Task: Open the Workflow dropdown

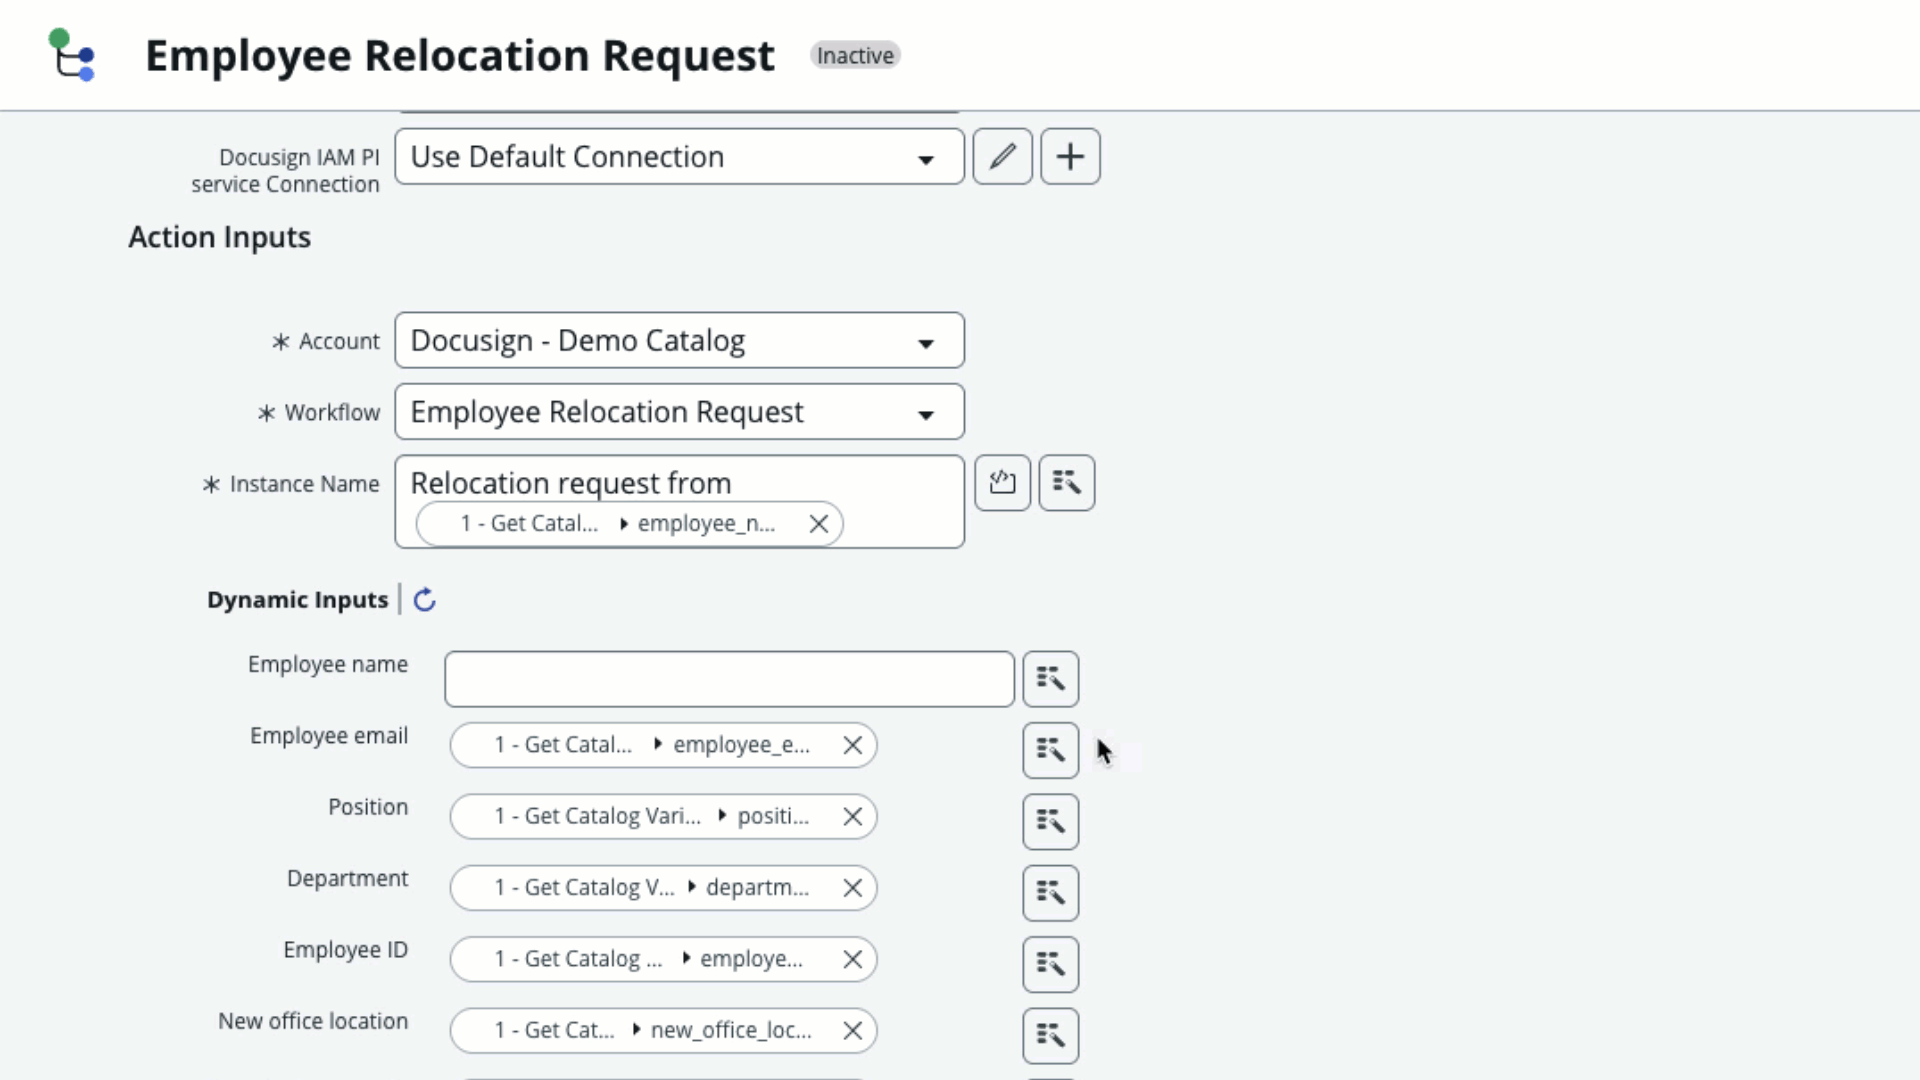Action: [925, 412]
